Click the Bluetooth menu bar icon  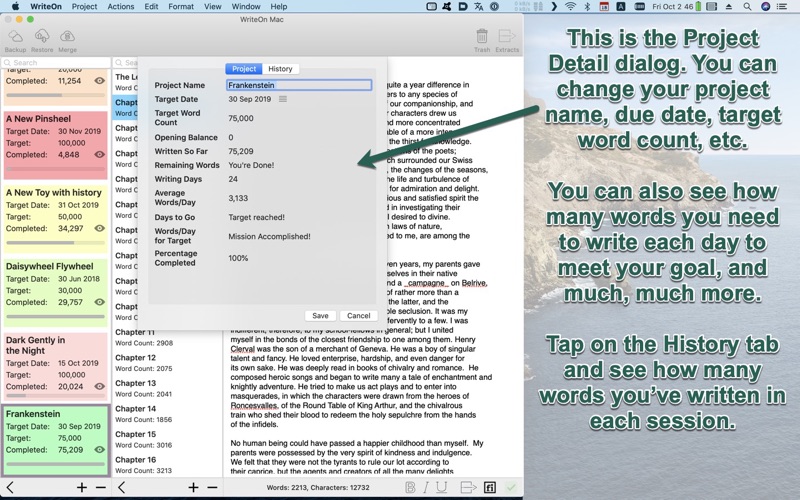pyautogui.click(x=587, y=7)
